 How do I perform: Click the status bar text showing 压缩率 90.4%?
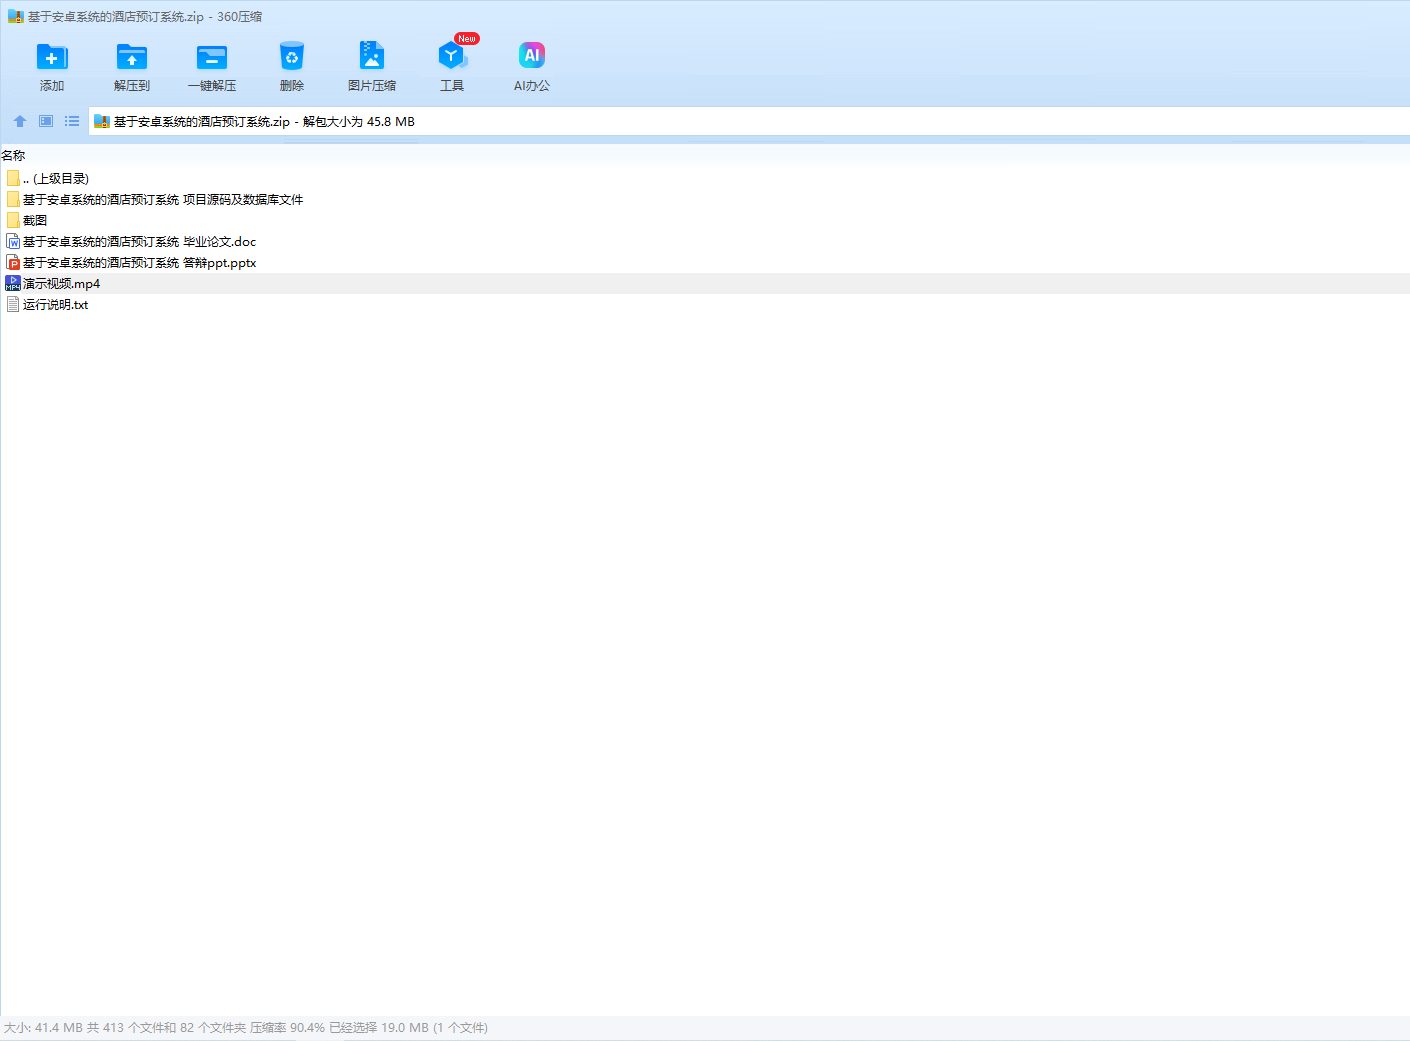click(287, 1028)
